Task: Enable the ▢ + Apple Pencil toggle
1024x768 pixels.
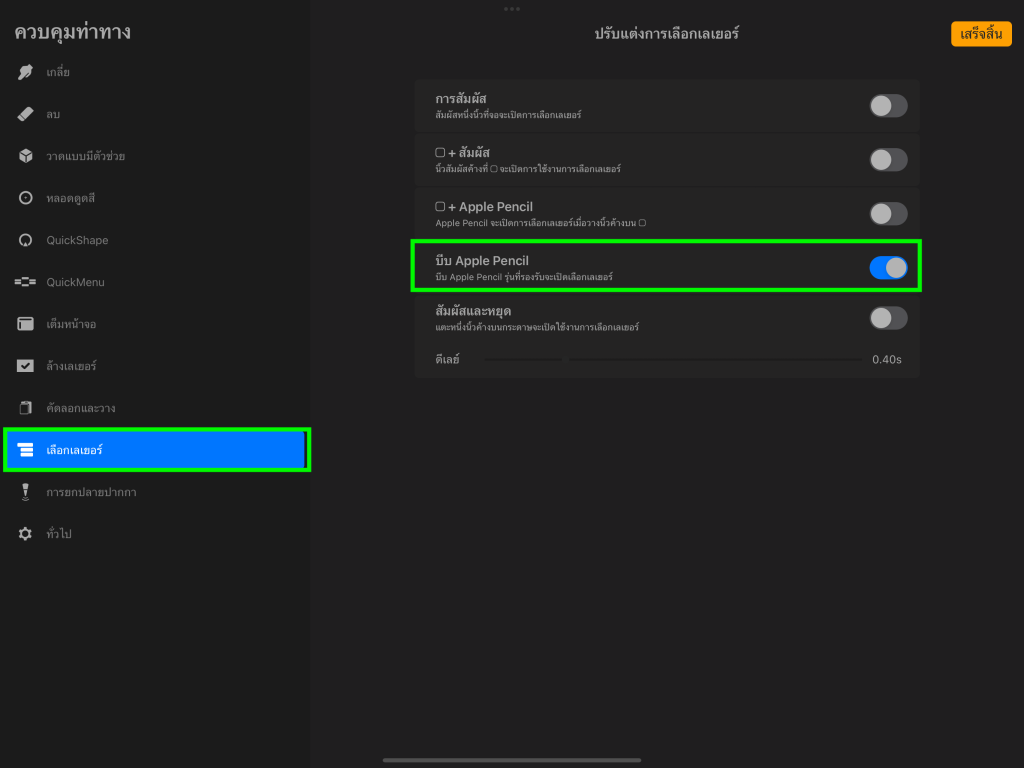Action: coord(888,214)
